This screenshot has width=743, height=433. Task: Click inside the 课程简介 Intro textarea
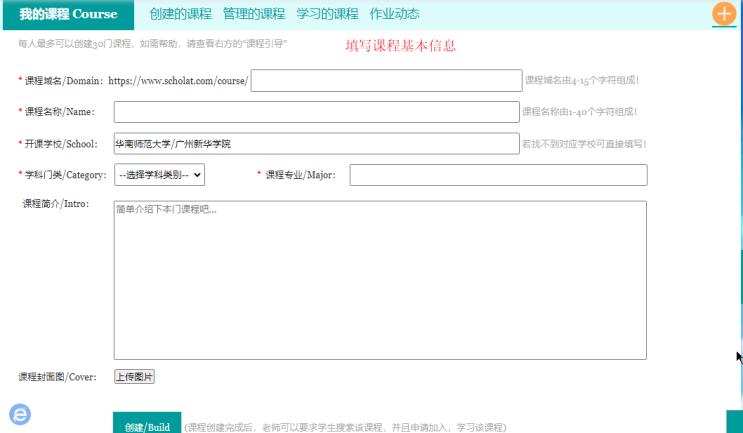(x=380, y=280)
